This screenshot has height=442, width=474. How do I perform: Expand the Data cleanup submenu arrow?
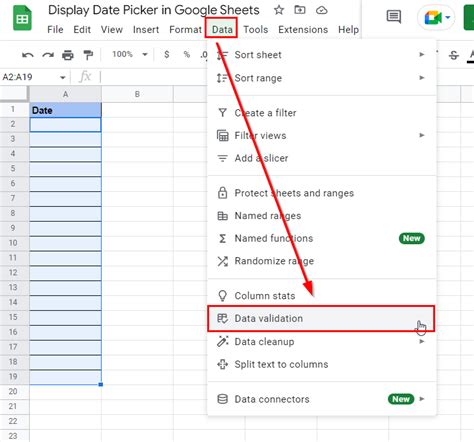point(422,341)
